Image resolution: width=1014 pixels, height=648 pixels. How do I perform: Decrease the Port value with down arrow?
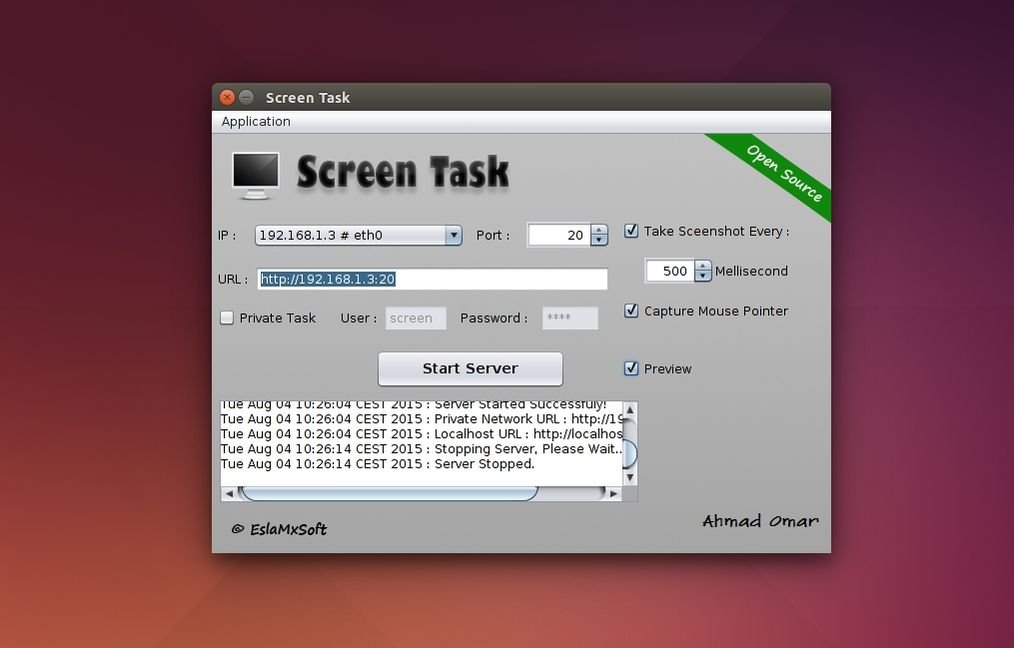point(599,241)
